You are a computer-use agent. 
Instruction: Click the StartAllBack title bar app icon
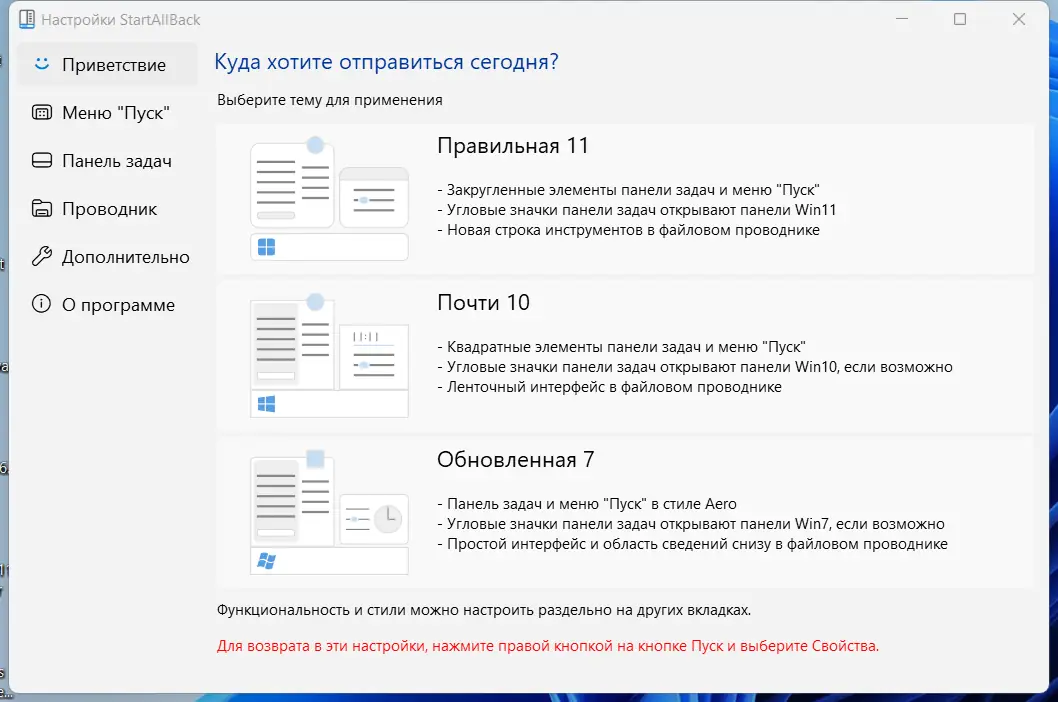27,20
